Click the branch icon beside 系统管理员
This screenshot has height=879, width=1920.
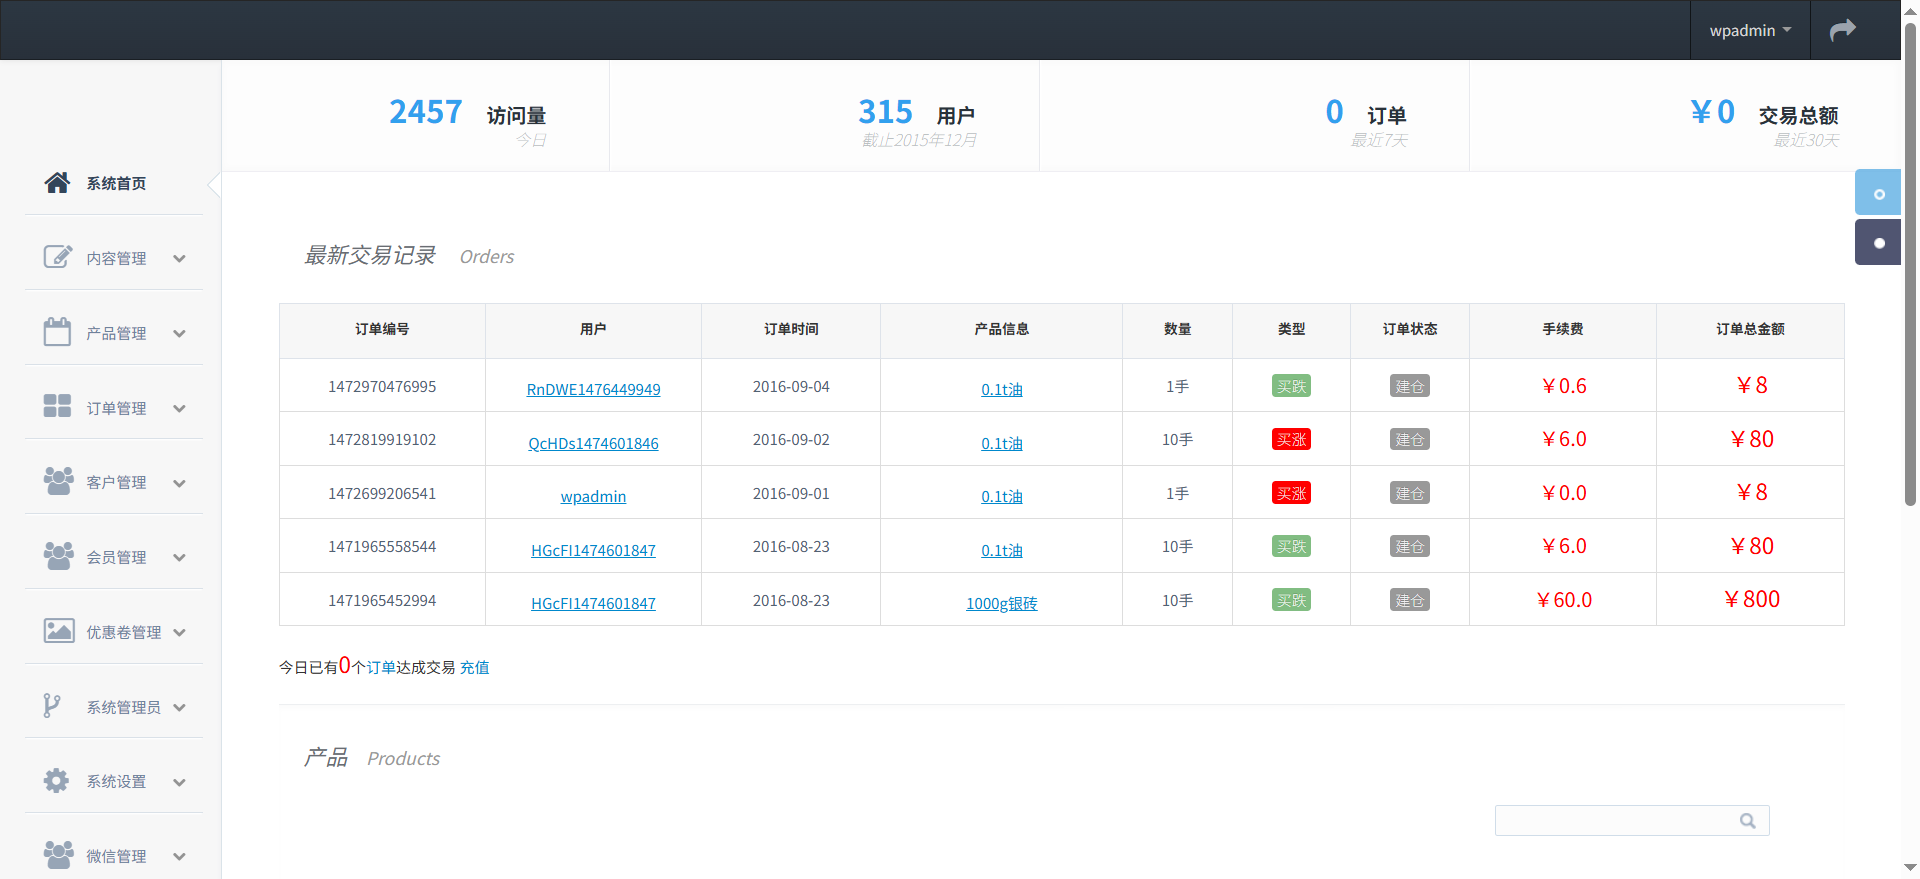[x=52, y=706]
